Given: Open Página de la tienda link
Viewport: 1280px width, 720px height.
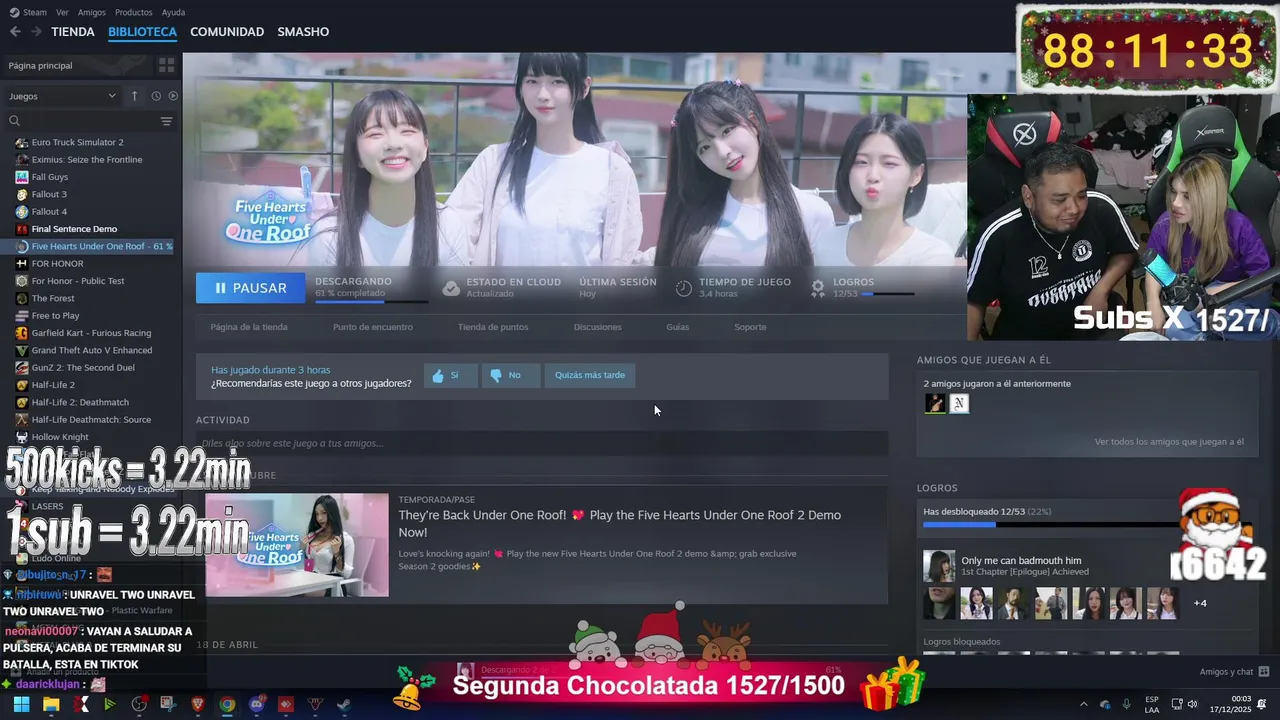Looking at the screenshot, I should (x=249, y=327).
